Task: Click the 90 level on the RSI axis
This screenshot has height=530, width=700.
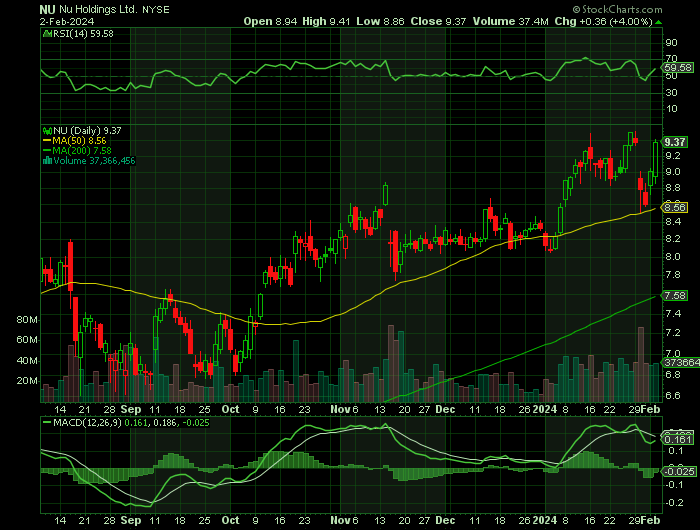Action: point(671,43)
